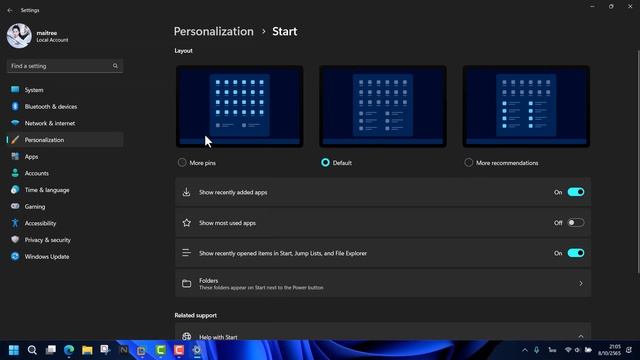The height and width of the screenshot is (360, 640).
Task: Select Personalization in sidebar
Action: click(x=65, y=140)
